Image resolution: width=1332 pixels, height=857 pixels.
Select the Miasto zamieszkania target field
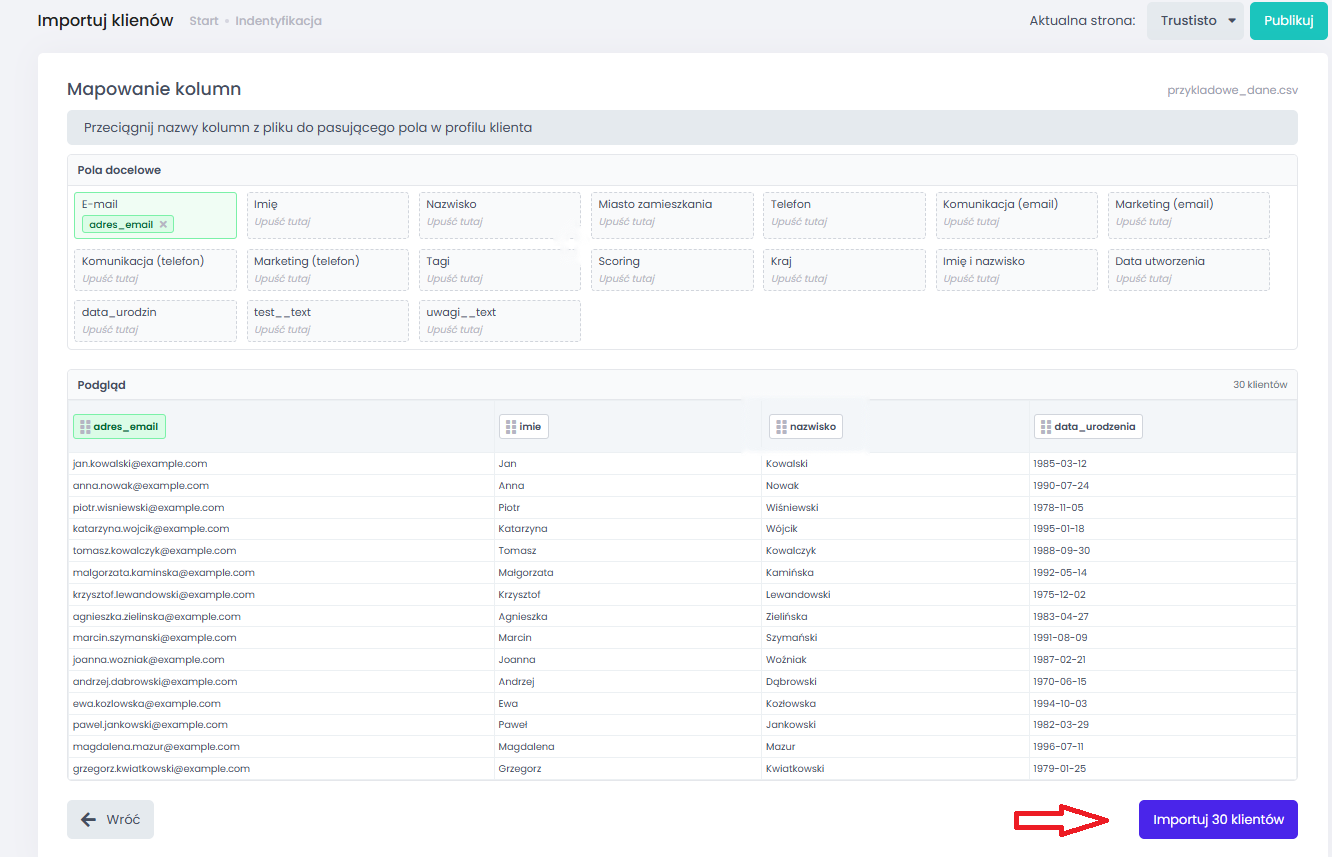coord(672,215)
